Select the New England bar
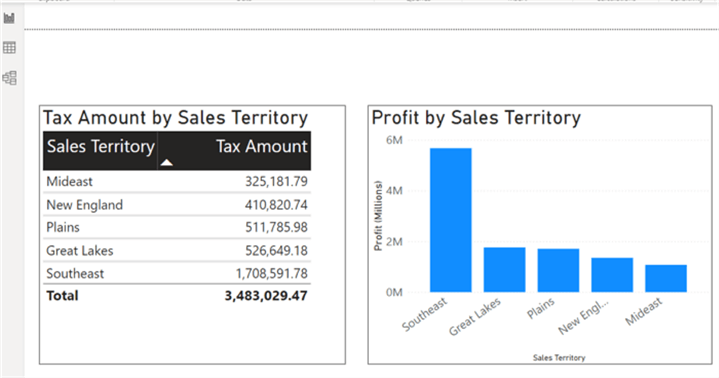Image resolution: width=719 pixels, height=378 pixels. (x=612, y=275)
